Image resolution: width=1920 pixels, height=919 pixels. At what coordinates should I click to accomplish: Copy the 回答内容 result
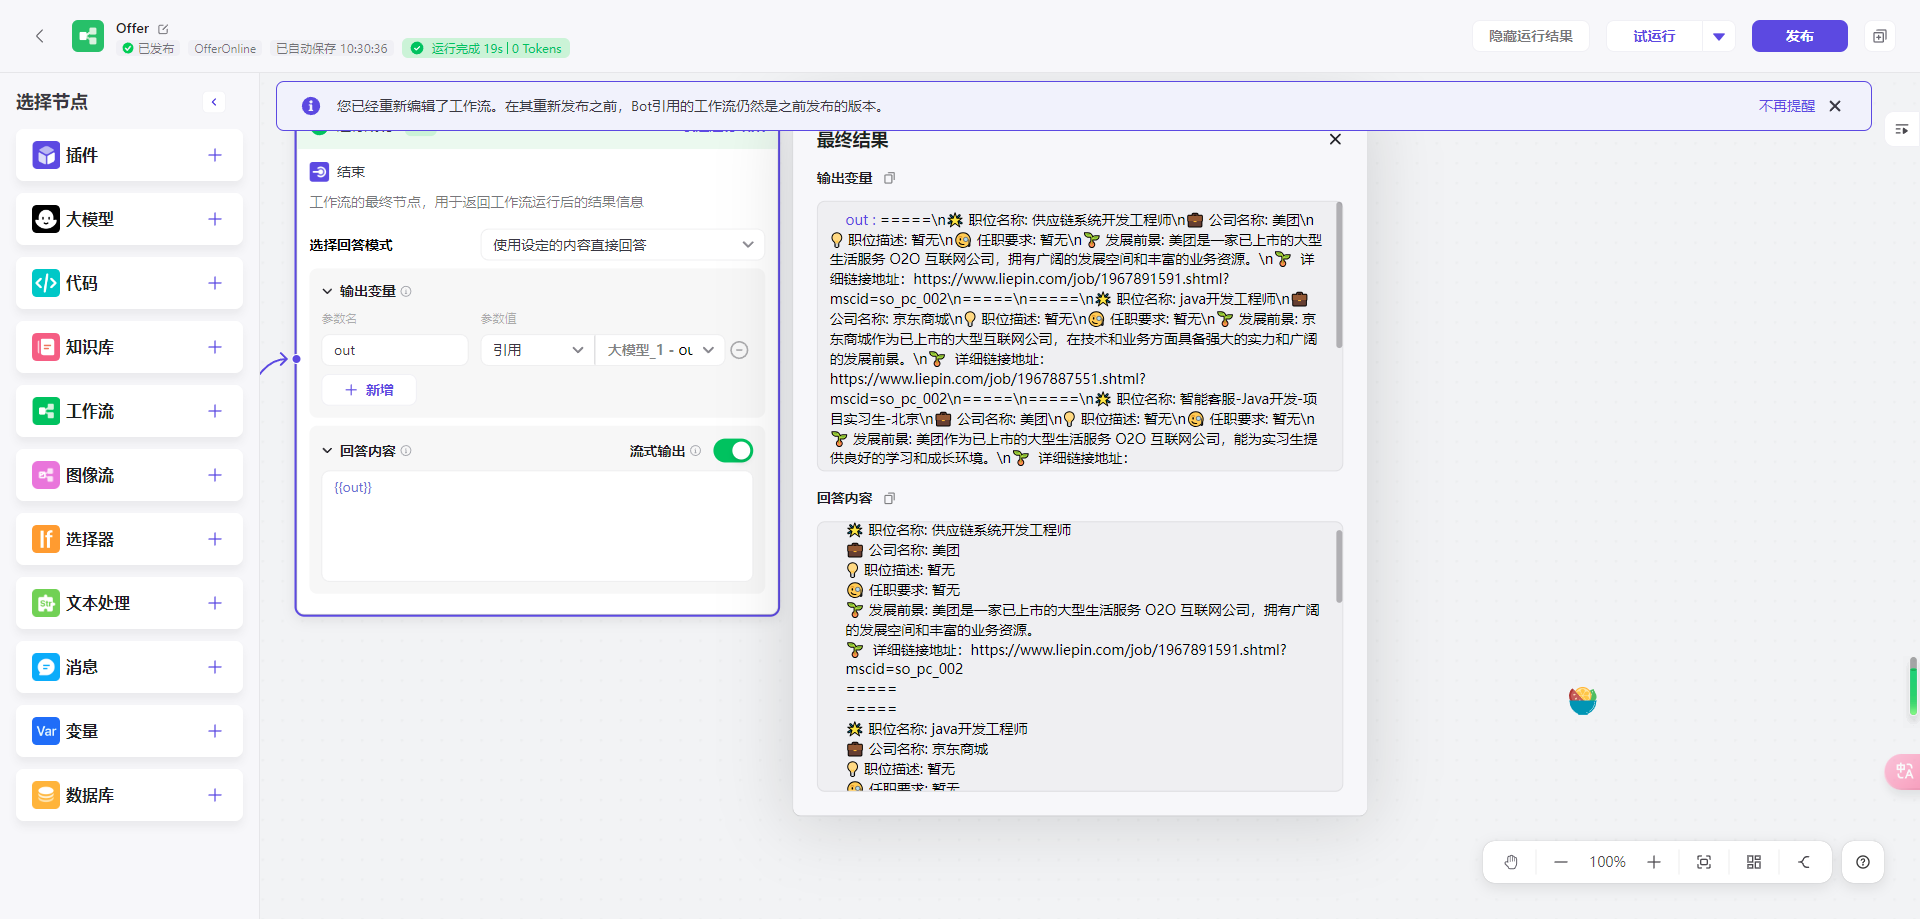click(889, 498)
